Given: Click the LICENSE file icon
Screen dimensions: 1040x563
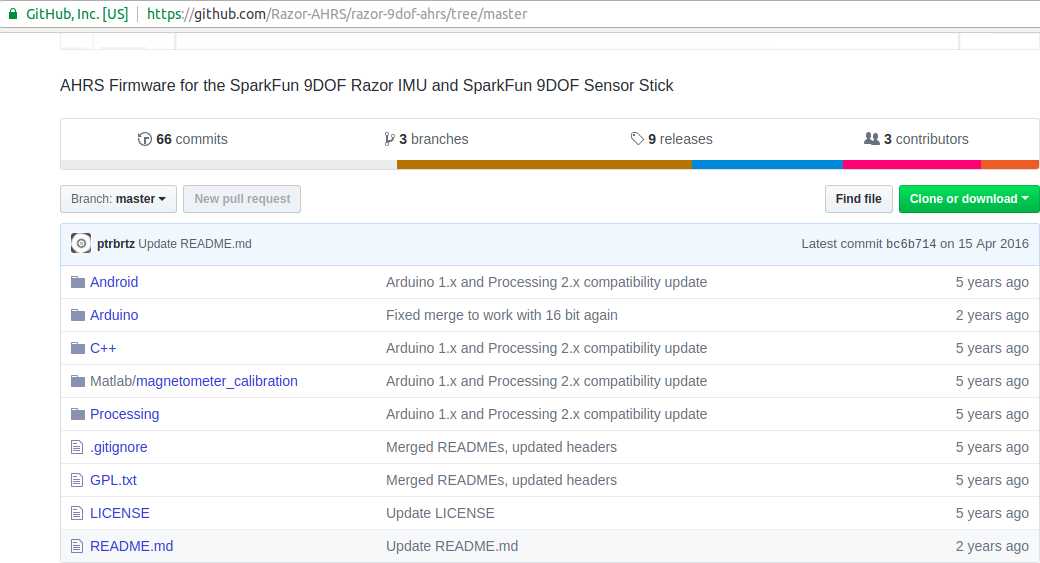Looking at the screenshot, I should 77,513.
